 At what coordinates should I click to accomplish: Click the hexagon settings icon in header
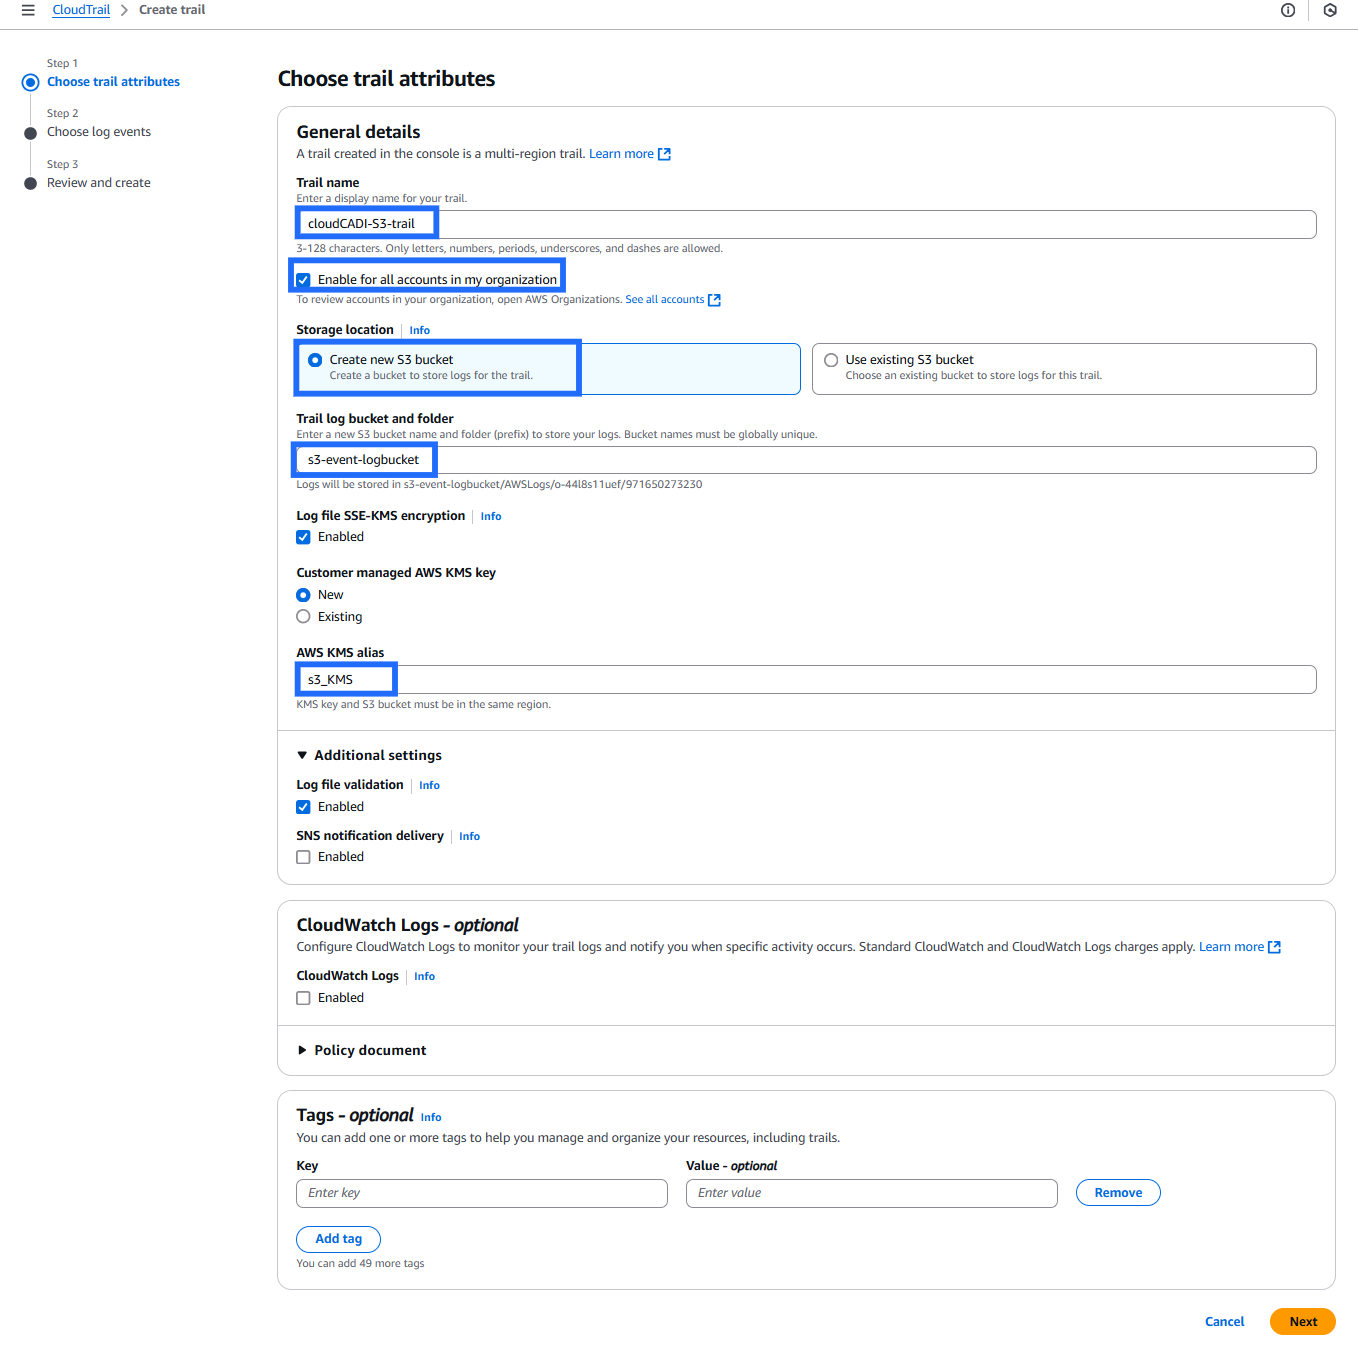[x=1330, y=10]
